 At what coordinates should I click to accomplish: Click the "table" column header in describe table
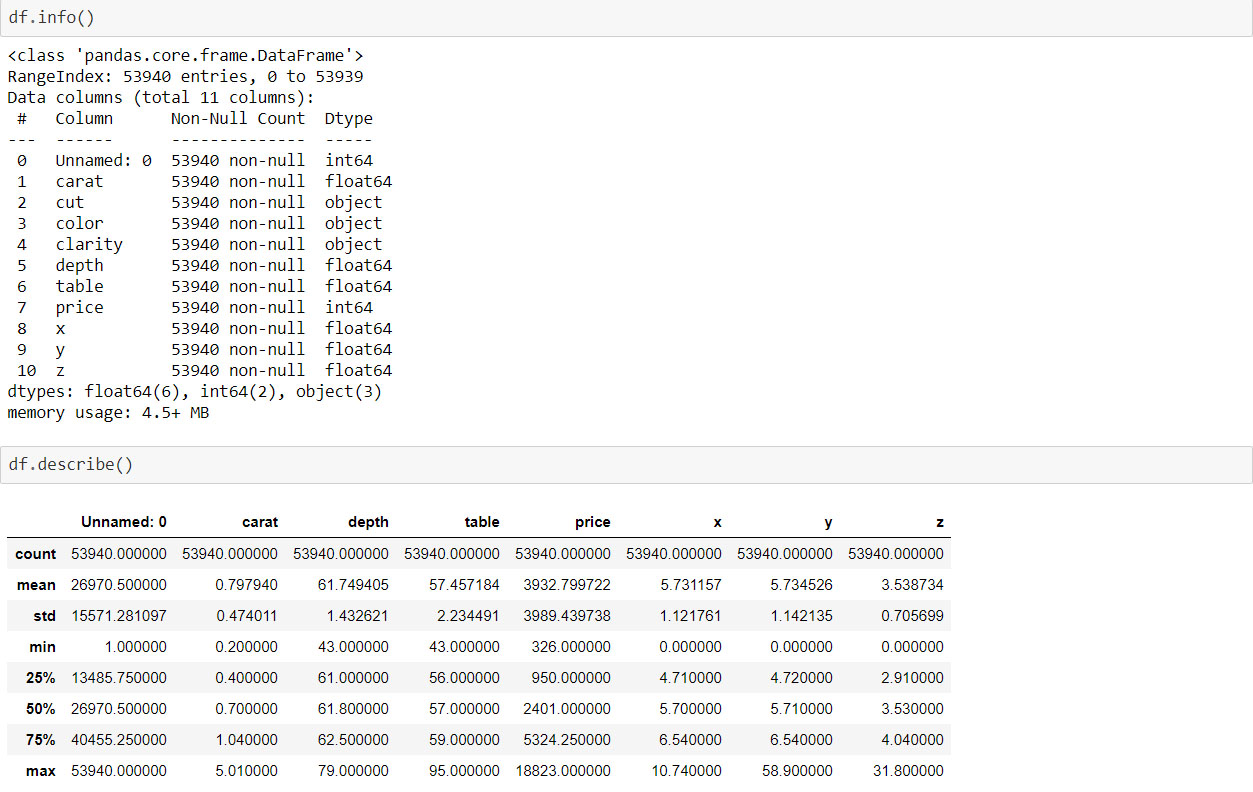tap(482, 522)
